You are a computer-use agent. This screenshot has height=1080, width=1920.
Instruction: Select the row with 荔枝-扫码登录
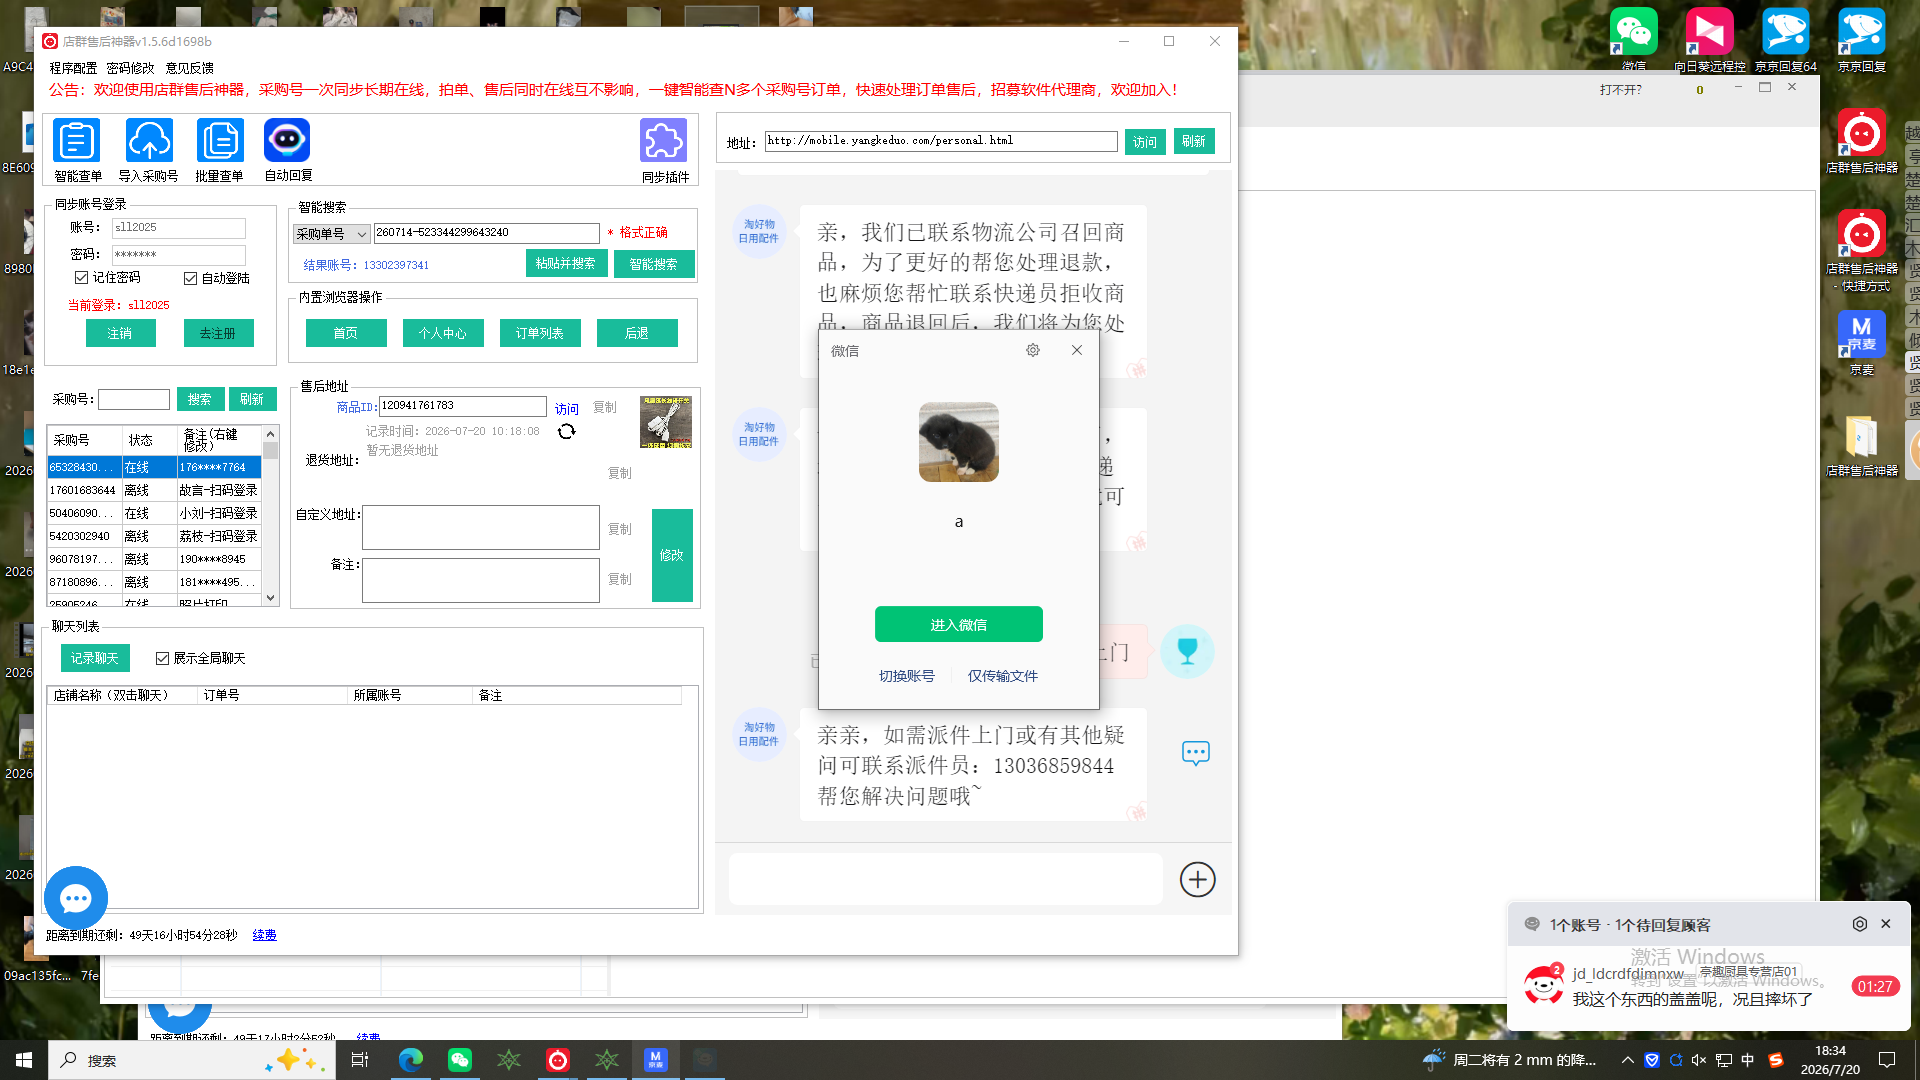coord(154,536)
